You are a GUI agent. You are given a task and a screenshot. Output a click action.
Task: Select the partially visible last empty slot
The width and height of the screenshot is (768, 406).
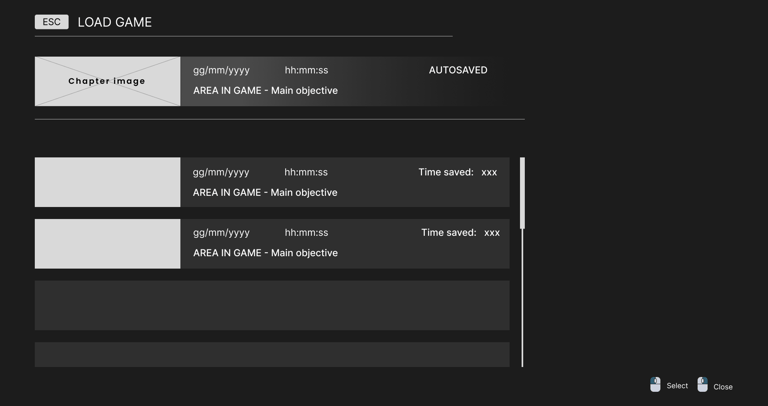coord(272,354)
